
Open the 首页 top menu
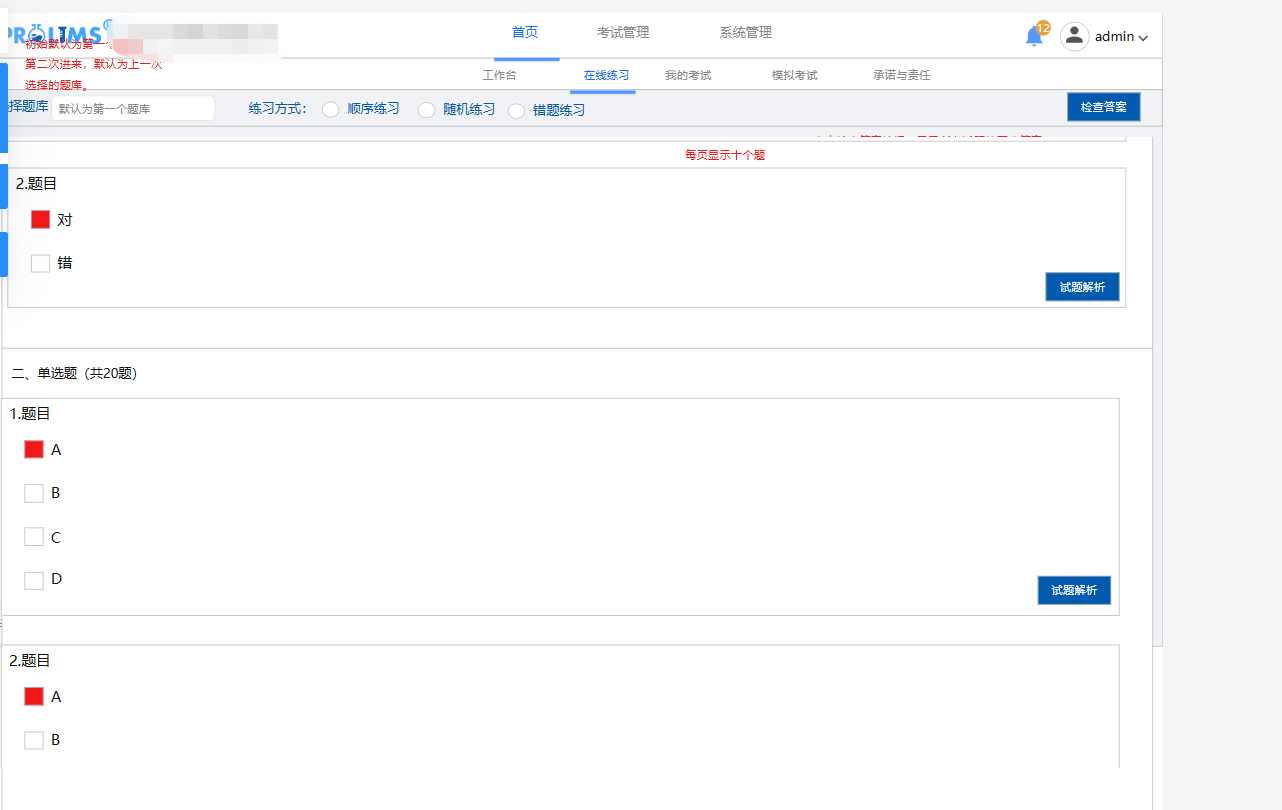(x=525, y=32)
